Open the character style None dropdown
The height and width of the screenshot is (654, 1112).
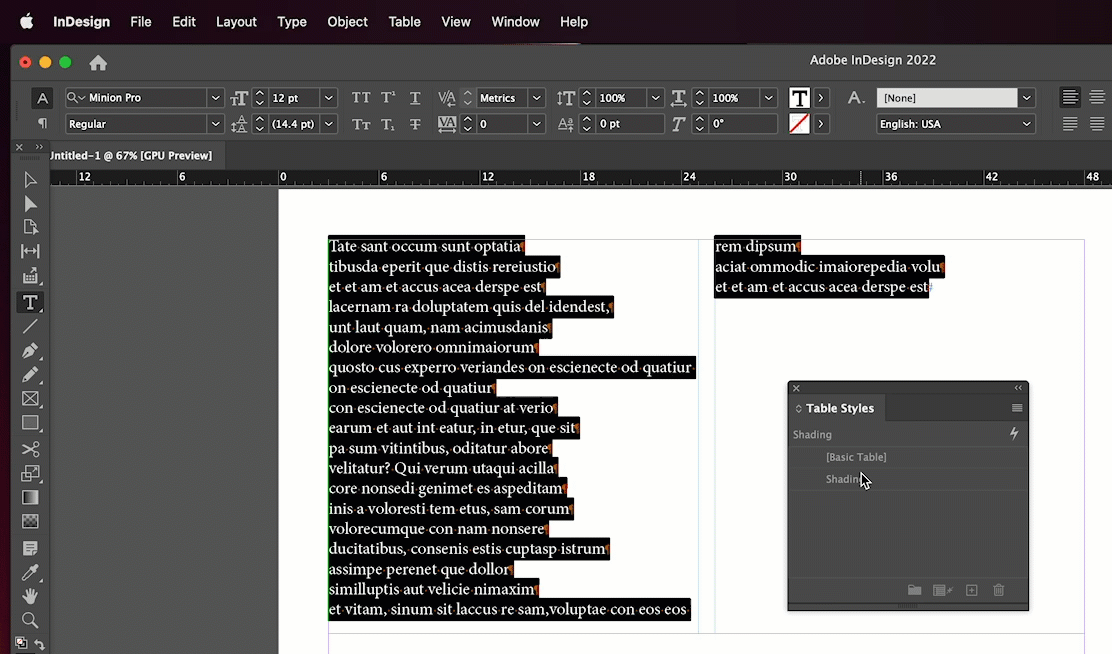[x=1026, y=98]
